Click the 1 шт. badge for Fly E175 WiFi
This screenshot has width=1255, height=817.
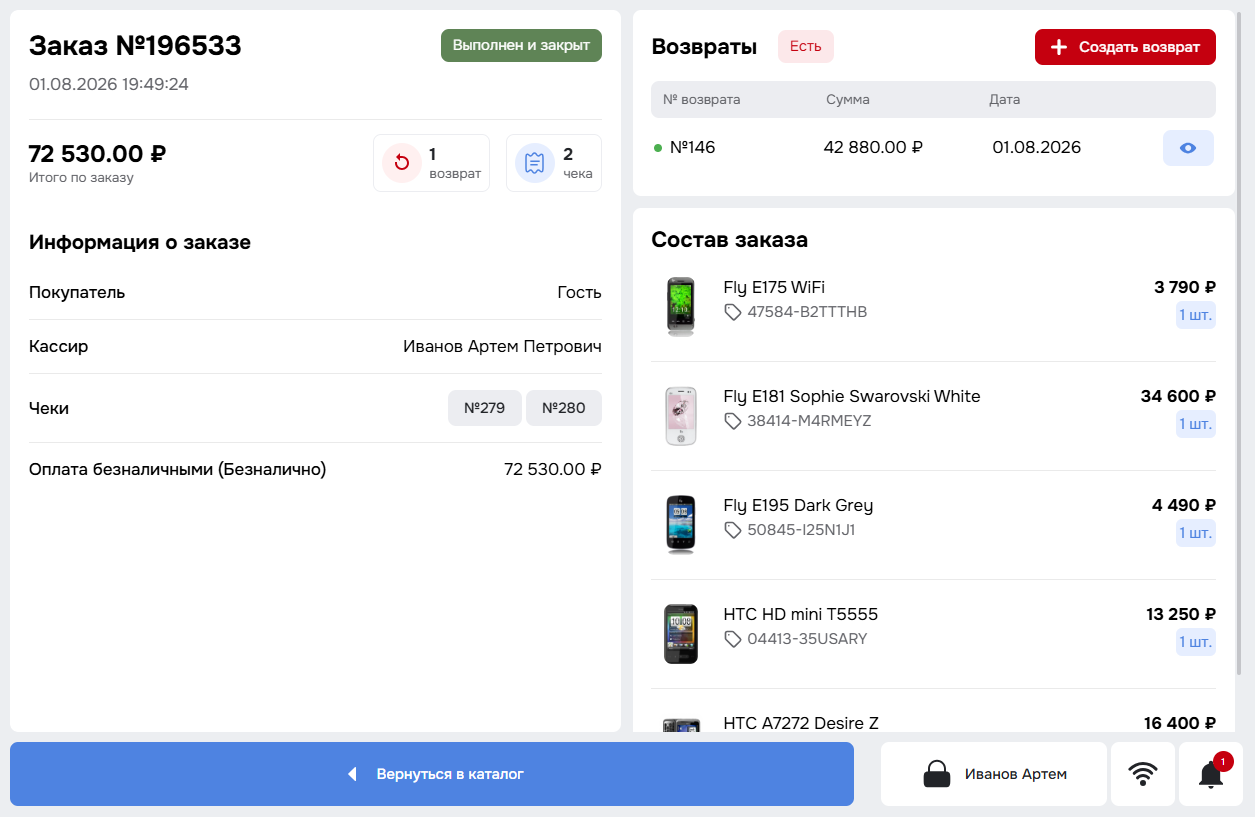click(x=1196, y=315)
